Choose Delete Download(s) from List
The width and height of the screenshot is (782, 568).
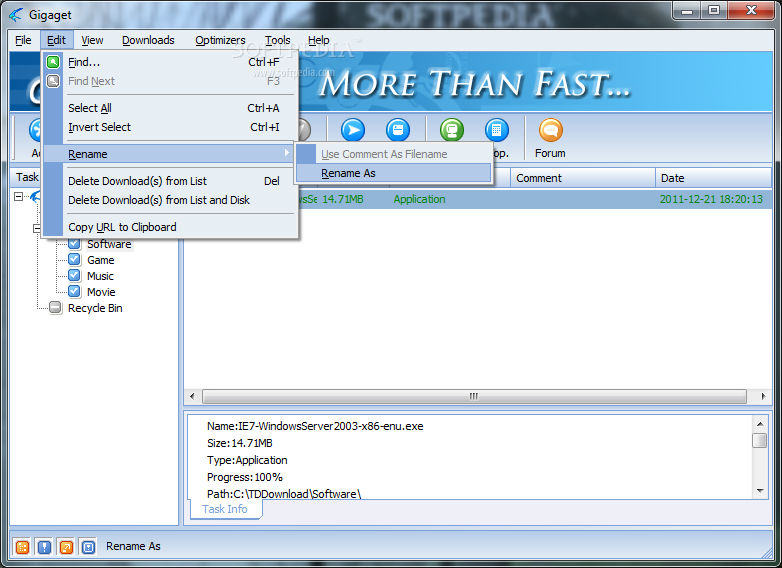click(171, 181)
